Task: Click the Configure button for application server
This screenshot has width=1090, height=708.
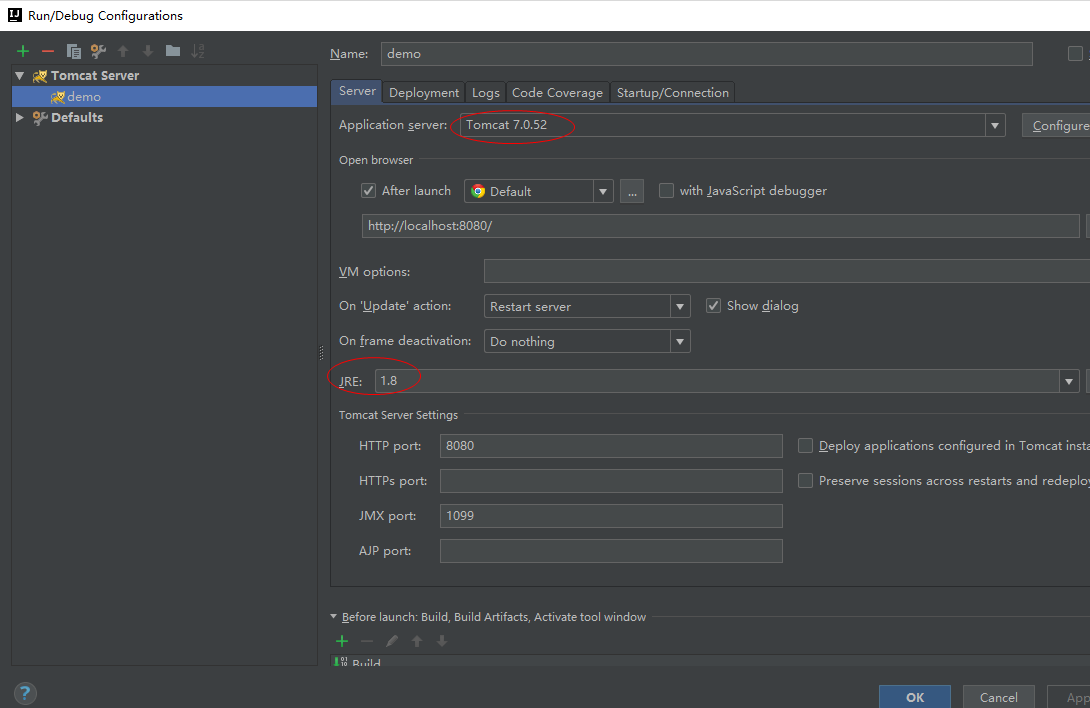Action: coord(1056,125)
